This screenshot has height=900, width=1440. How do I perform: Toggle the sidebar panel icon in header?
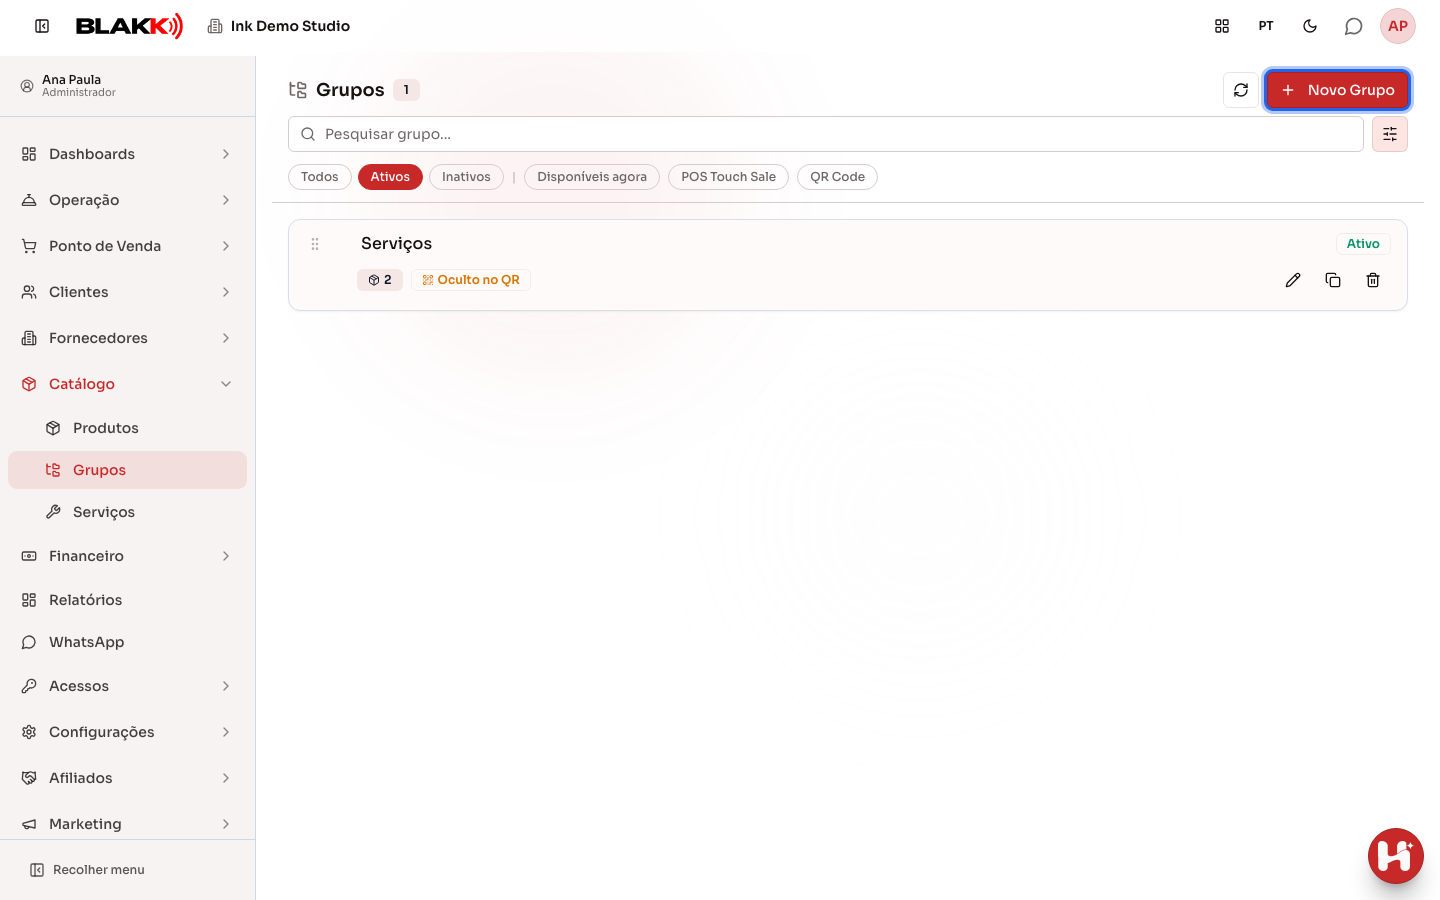click(42, 26)
